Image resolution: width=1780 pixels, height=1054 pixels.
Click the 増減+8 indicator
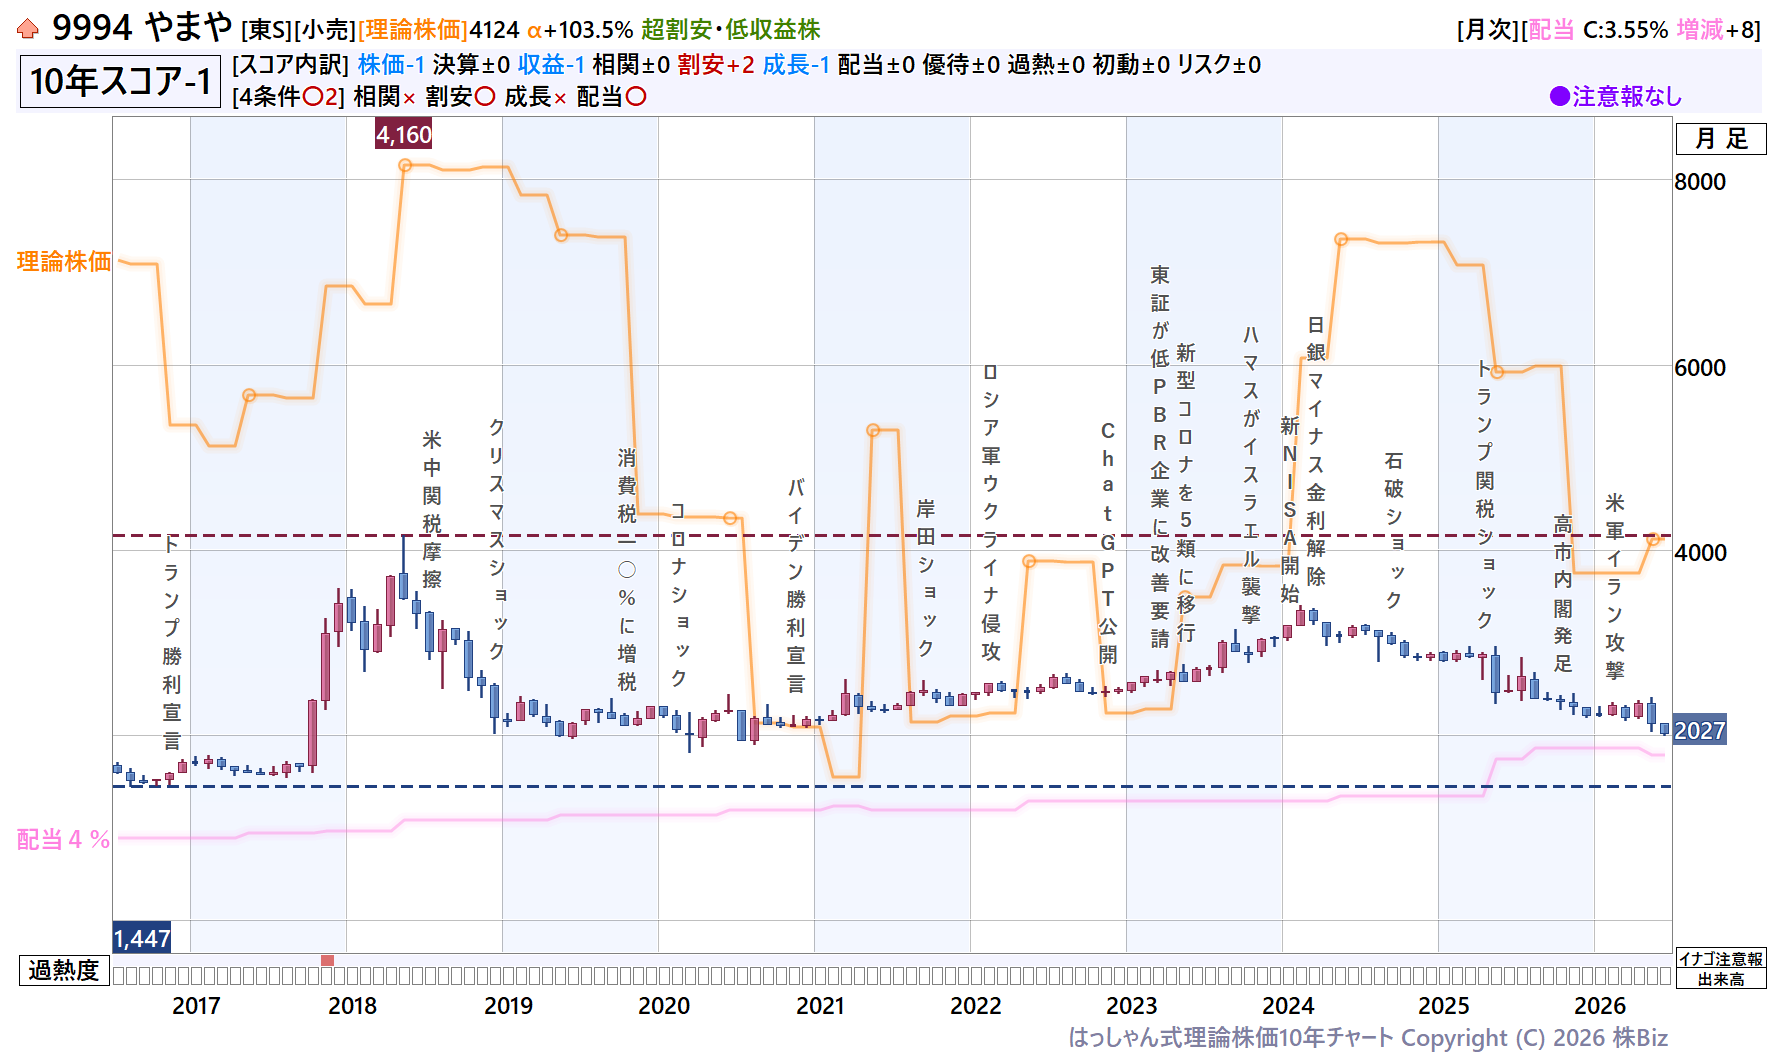pyautogui.click(x=1716, y=30)
